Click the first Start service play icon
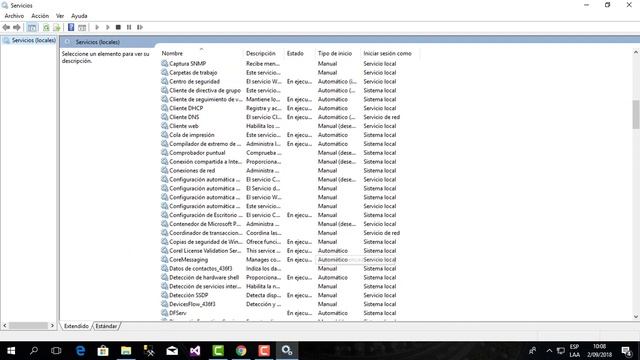This screenshot has height=360, width=640. pyautogui.click(x=97, y=27)
